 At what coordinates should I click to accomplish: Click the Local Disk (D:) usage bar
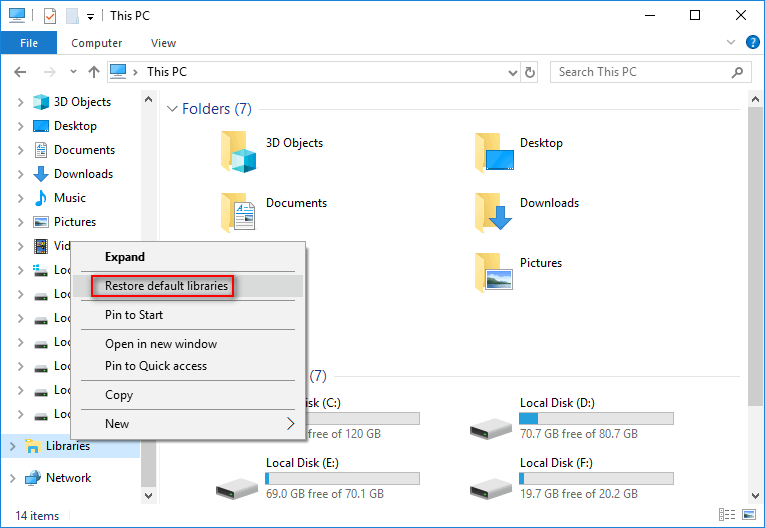click(596, 418)
